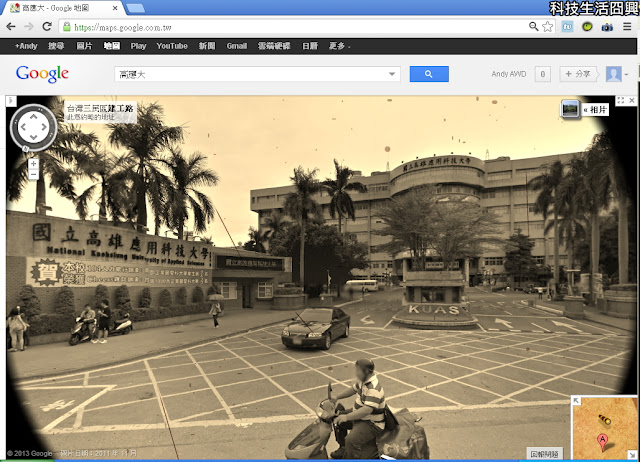Zoom in with the Street View plus button
This screenshot has height=462, width=640.
(33, 164)
